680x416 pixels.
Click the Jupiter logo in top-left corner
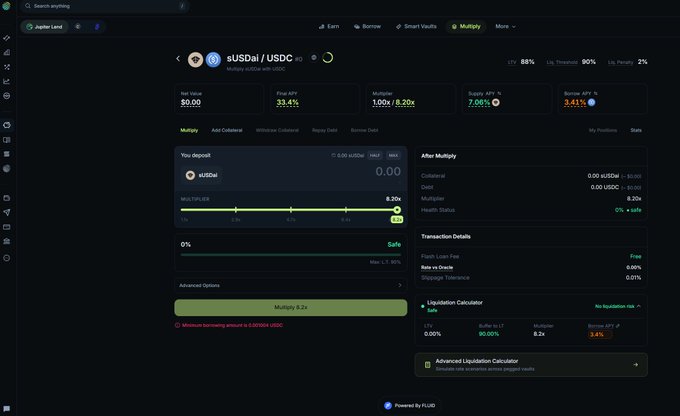click(x=6, y=6)
